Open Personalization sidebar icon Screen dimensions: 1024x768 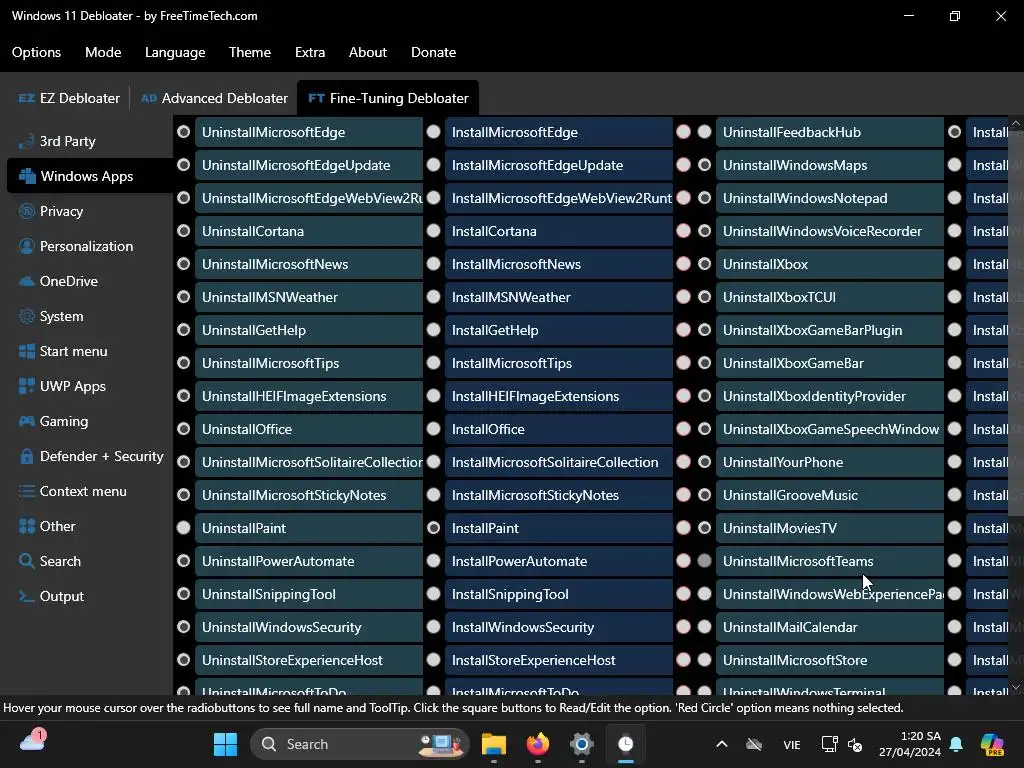point(27,246)
